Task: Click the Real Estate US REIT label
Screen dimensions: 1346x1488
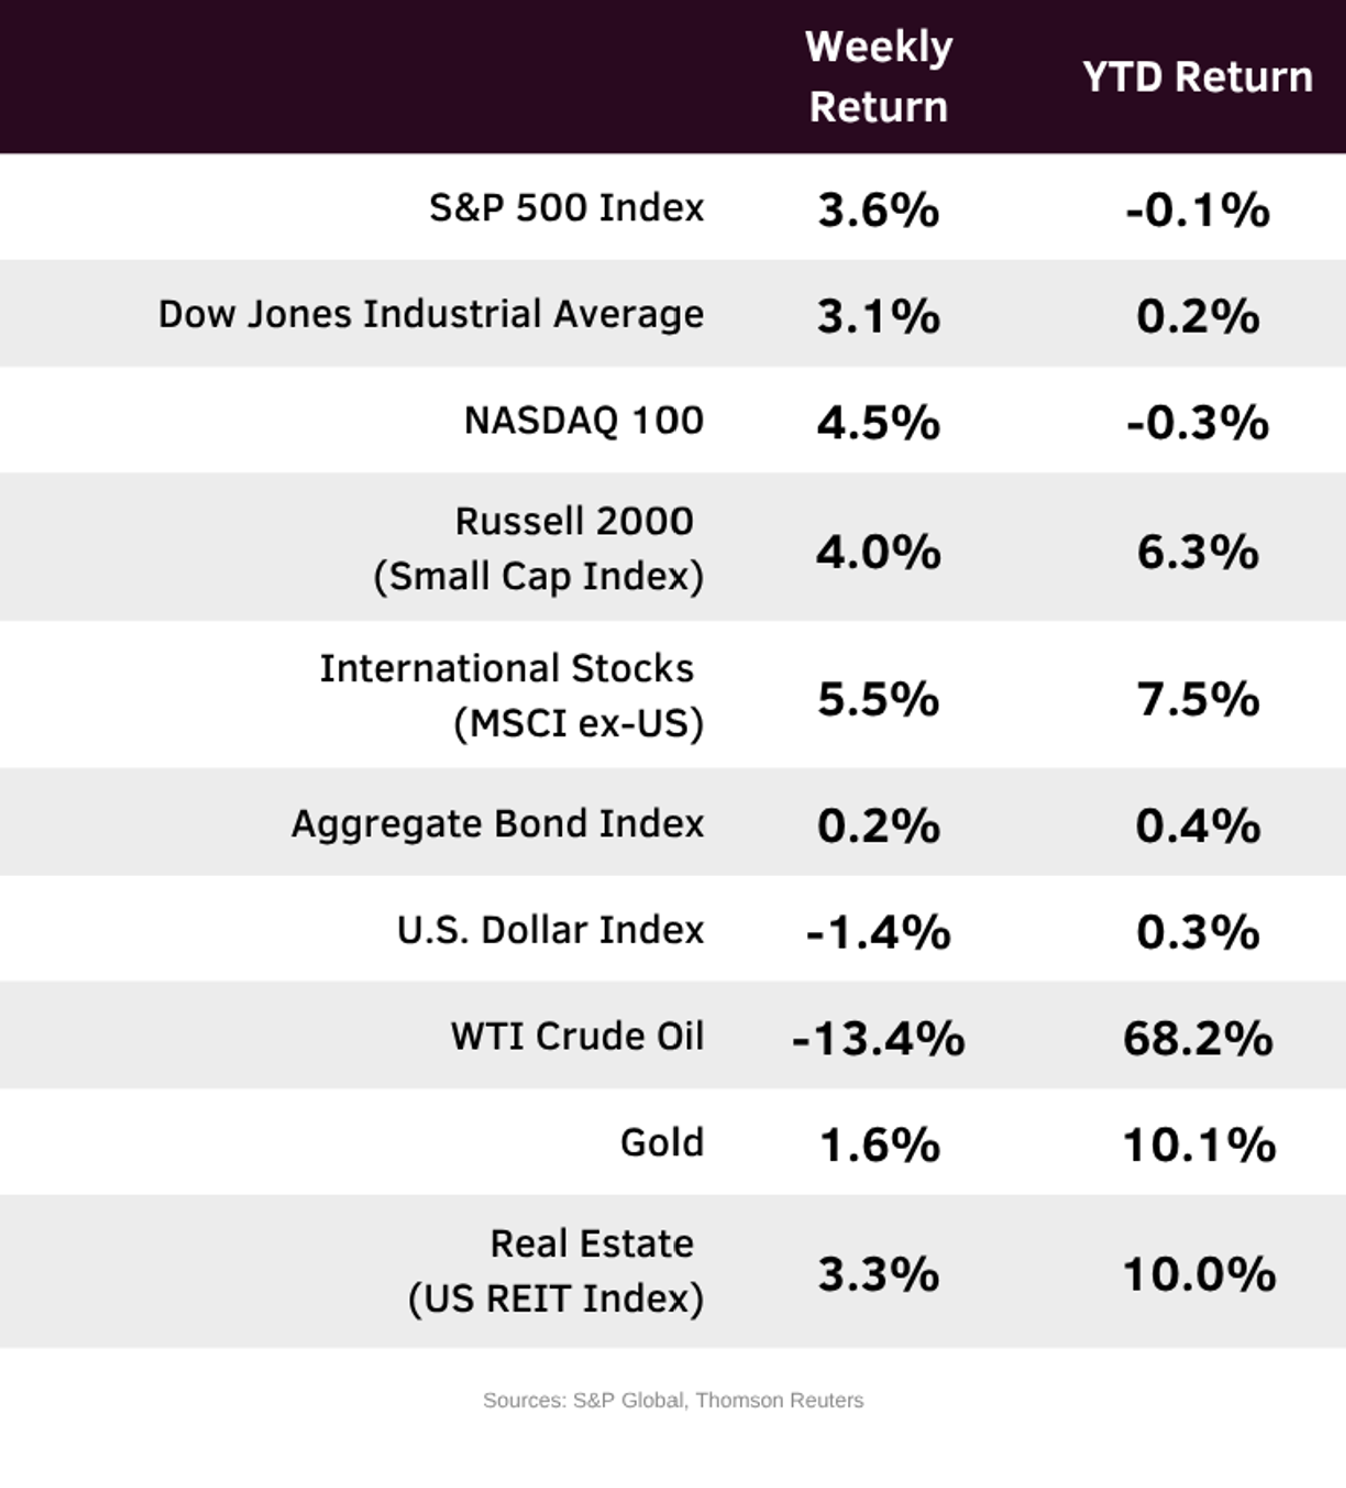Action: (x=556, y=1271)
